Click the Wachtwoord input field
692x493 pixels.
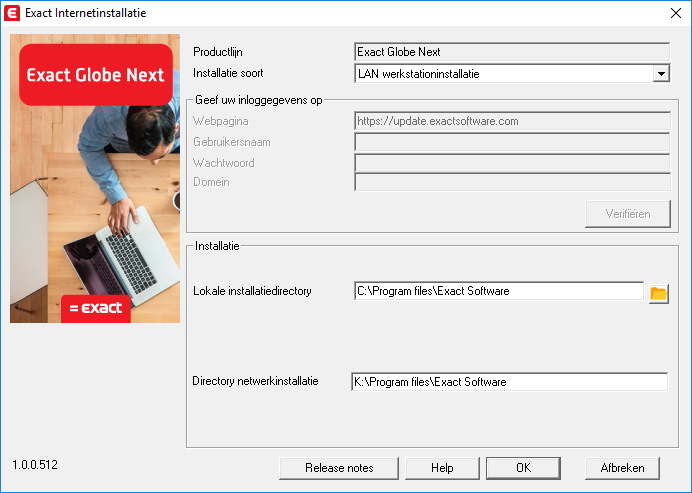[512, 163]
